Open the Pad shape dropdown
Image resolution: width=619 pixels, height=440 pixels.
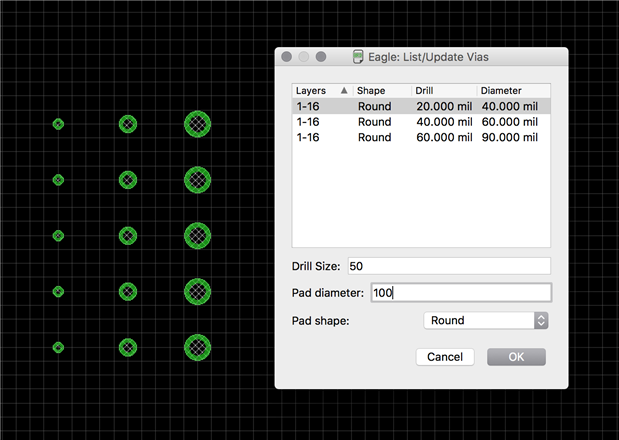click(486, 321)
